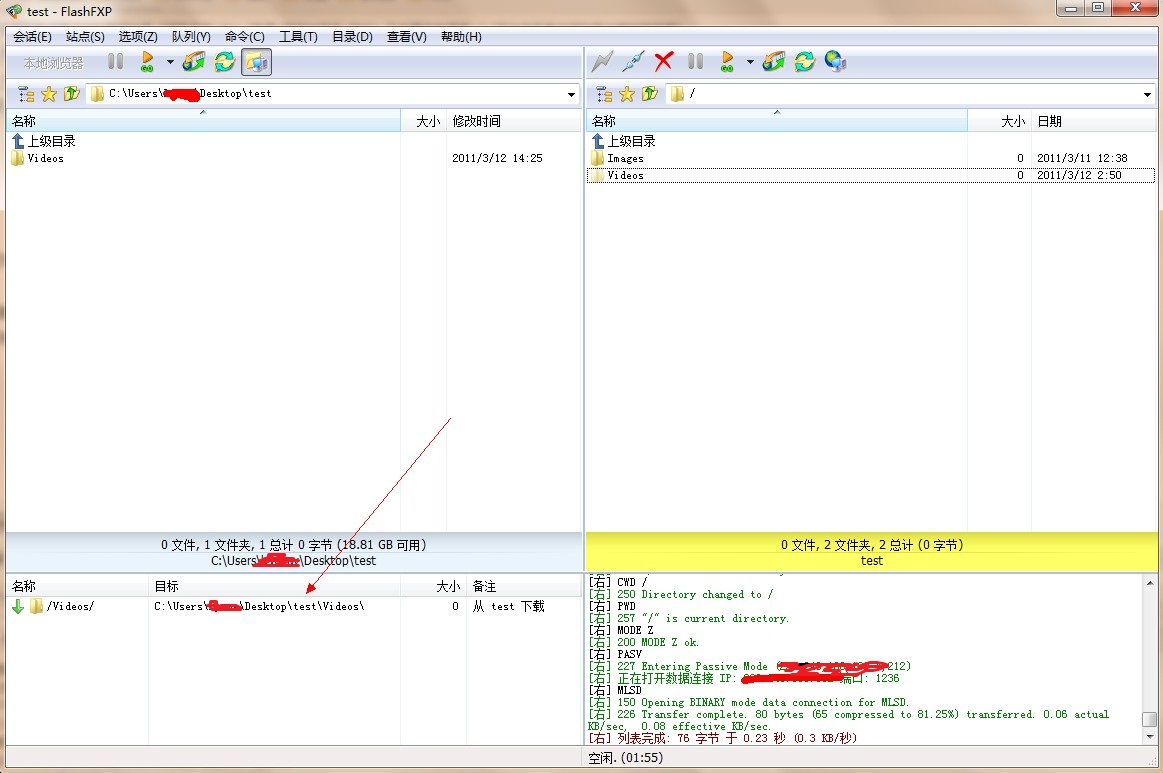The width and height of the screenshot is (1163, 773).
Task: Expand the local path C:\Users dropdown
Action: coord(572,95)
